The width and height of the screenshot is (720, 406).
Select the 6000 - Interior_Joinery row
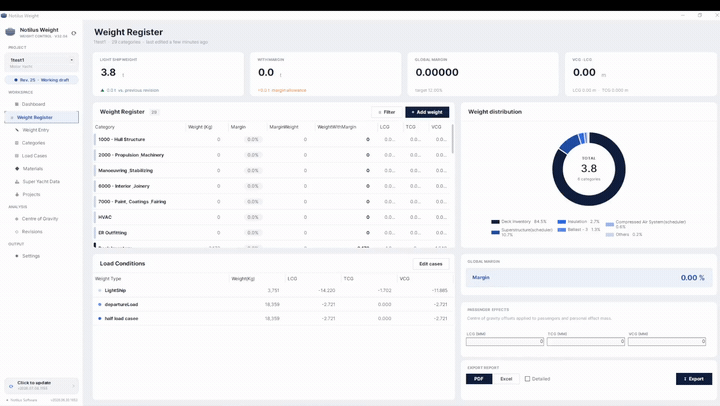(272, 186)
